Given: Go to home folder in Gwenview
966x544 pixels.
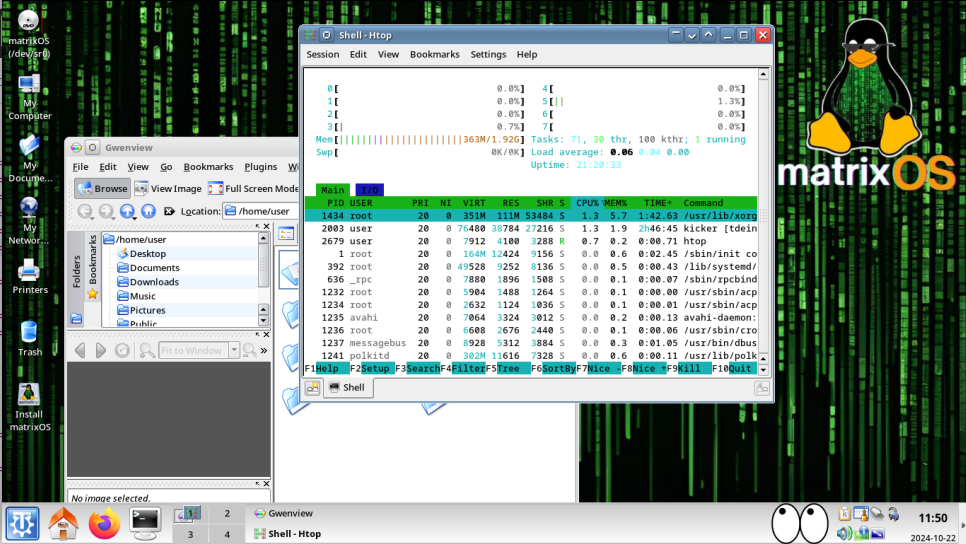Looking at the screenshot, I should coord(148,211).
